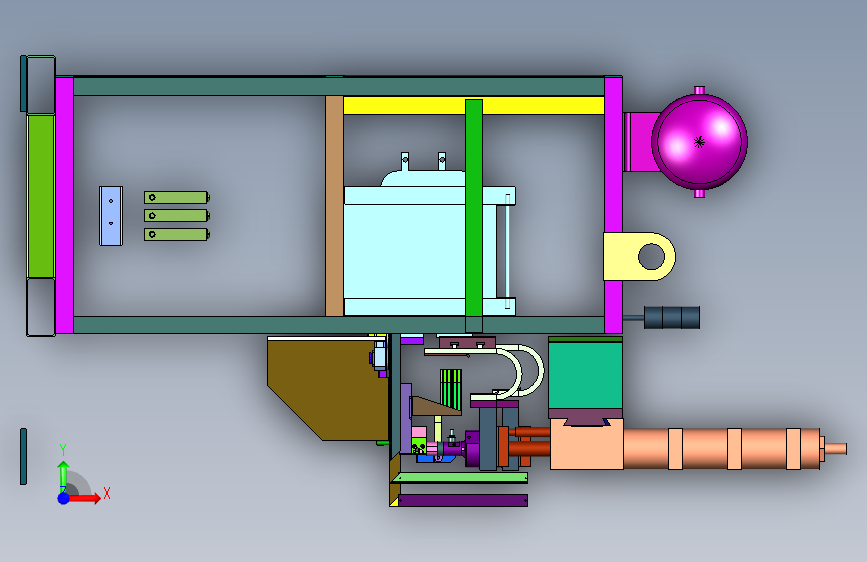Click the blue Z axis ball of triad
Screen dimensions: 867x562
point(63,498)
